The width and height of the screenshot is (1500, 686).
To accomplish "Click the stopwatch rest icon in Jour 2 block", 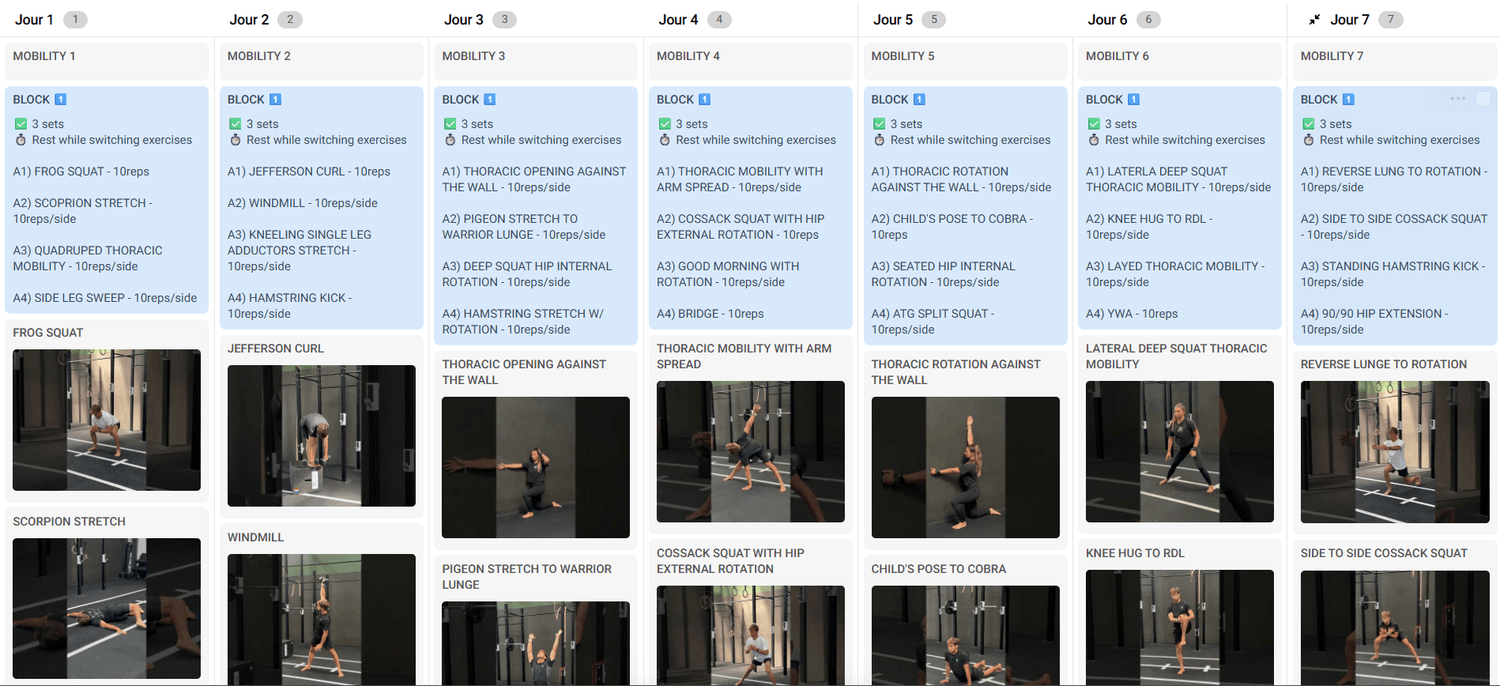I will tap(235, 140).
